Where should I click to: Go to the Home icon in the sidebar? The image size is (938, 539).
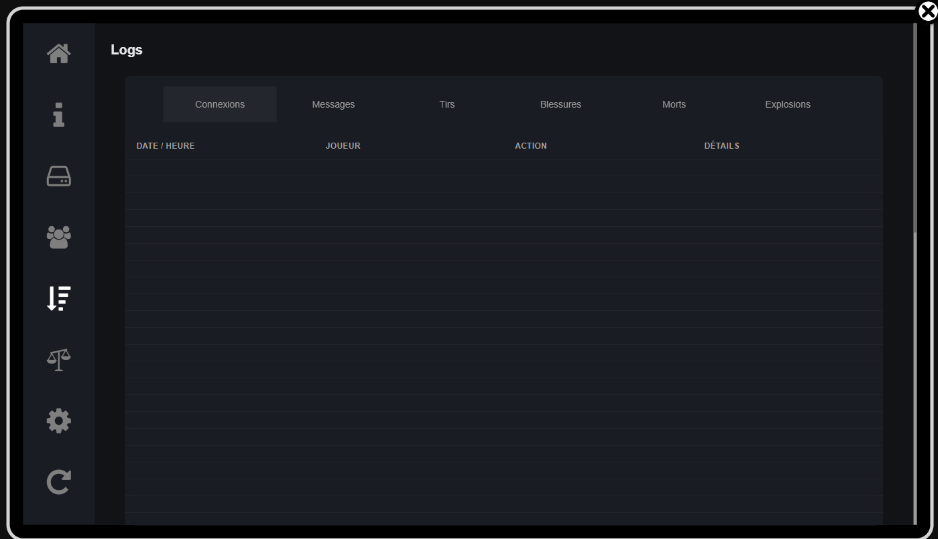point(59,54)
